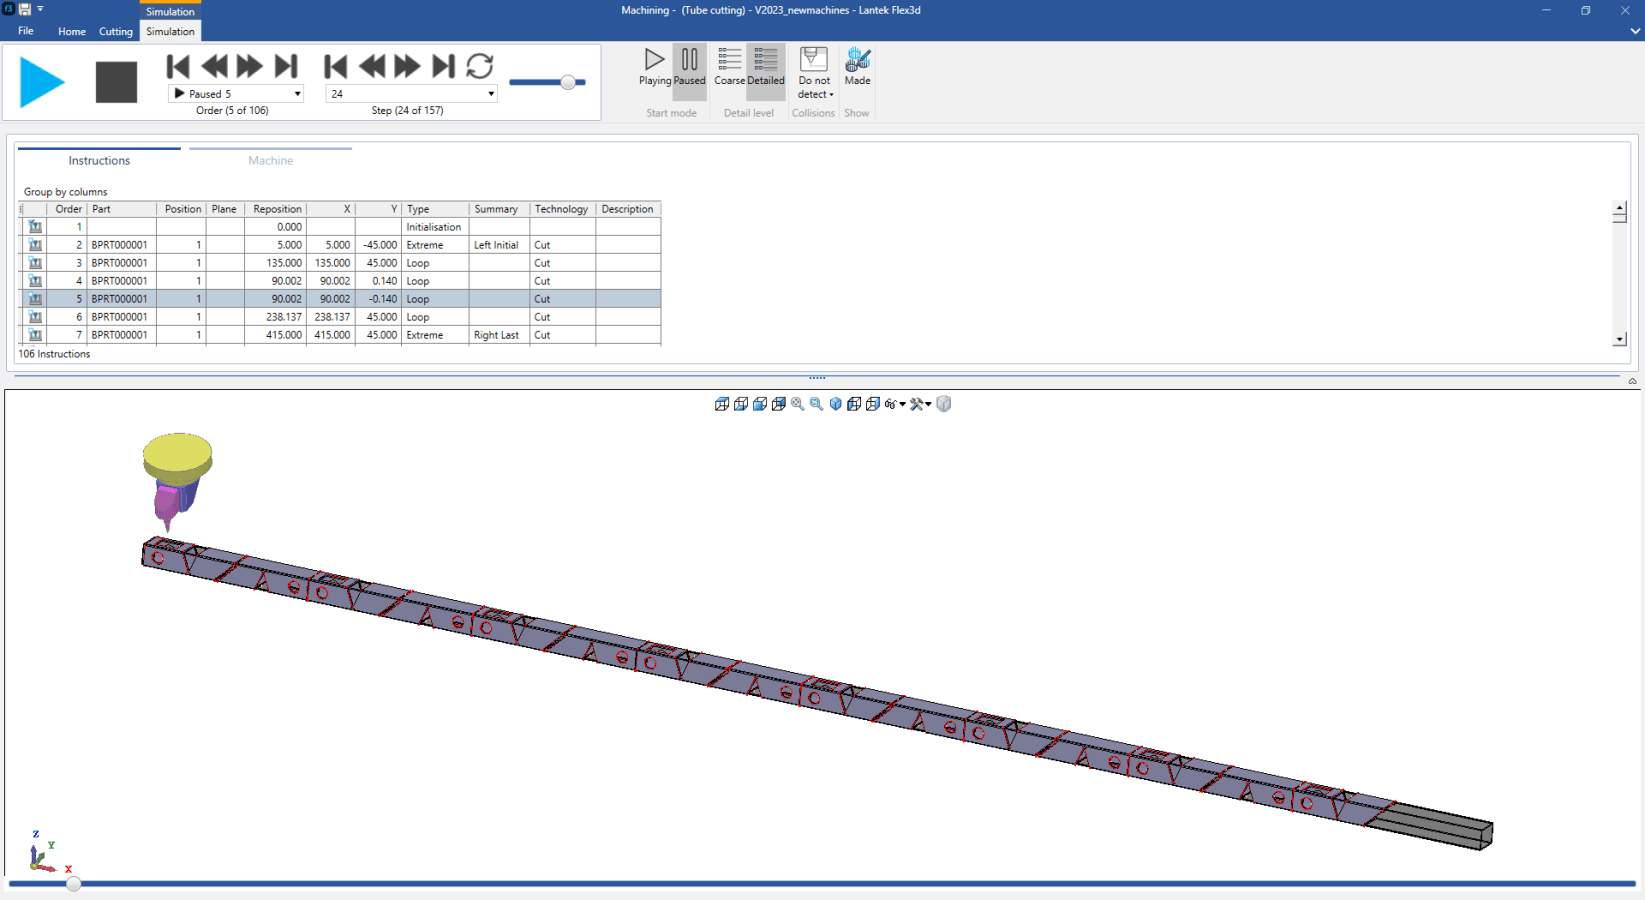Image resolution: width=1645 pixels, height=900 pixels.
Task: Click the simulation speed slider handle
Action: (568, 83)
